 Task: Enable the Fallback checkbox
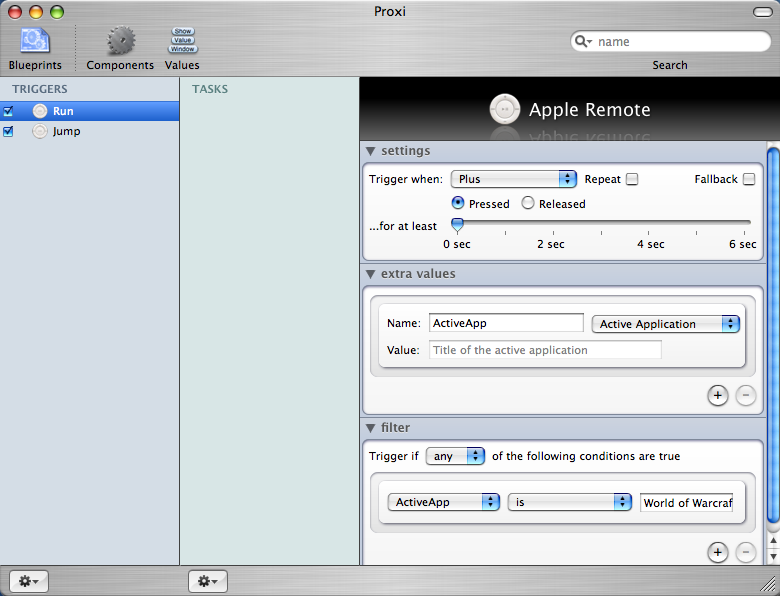(x=749, y=179)
